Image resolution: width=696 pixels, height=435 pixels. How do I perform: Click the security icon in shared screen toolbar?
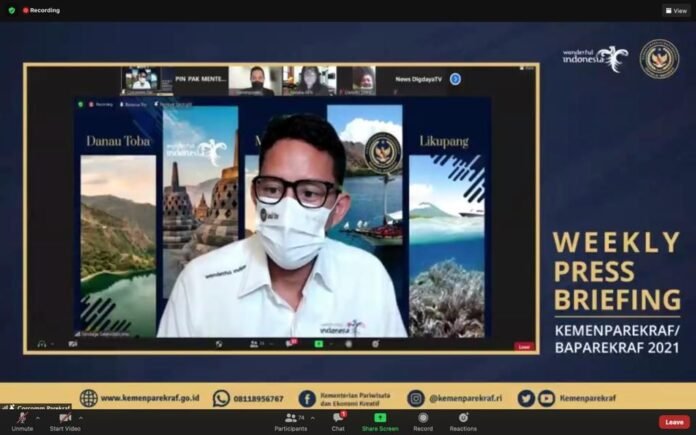pyautogui.click(x=218, y=344)
